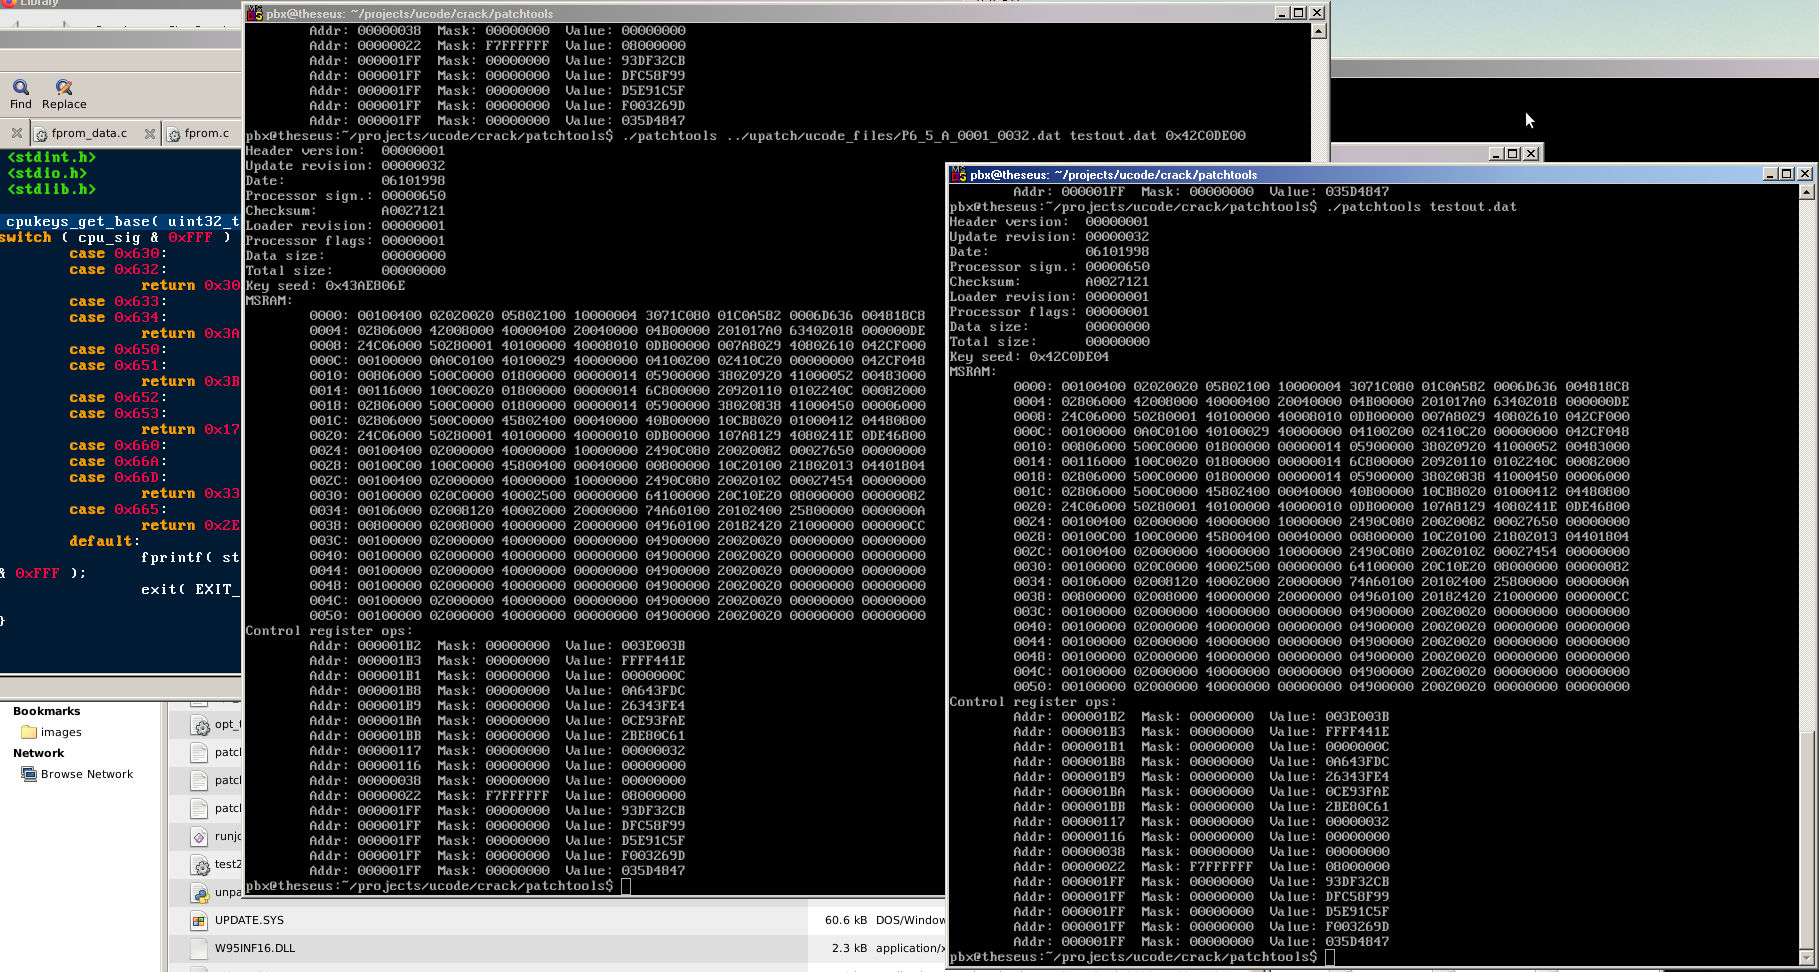
Task: Close the editor tab left of fprom_data.c
Action: click(16, 133)
